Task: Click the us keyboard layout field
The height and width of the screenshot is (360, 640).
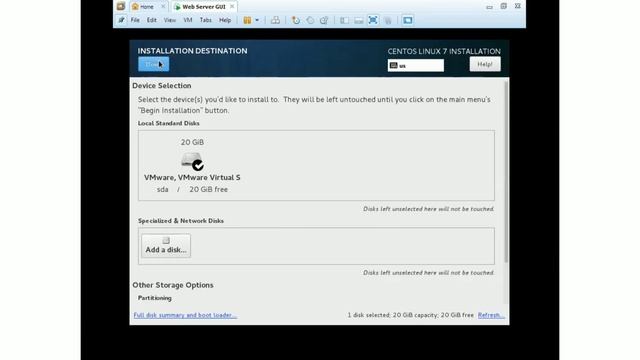Action: 416,65
